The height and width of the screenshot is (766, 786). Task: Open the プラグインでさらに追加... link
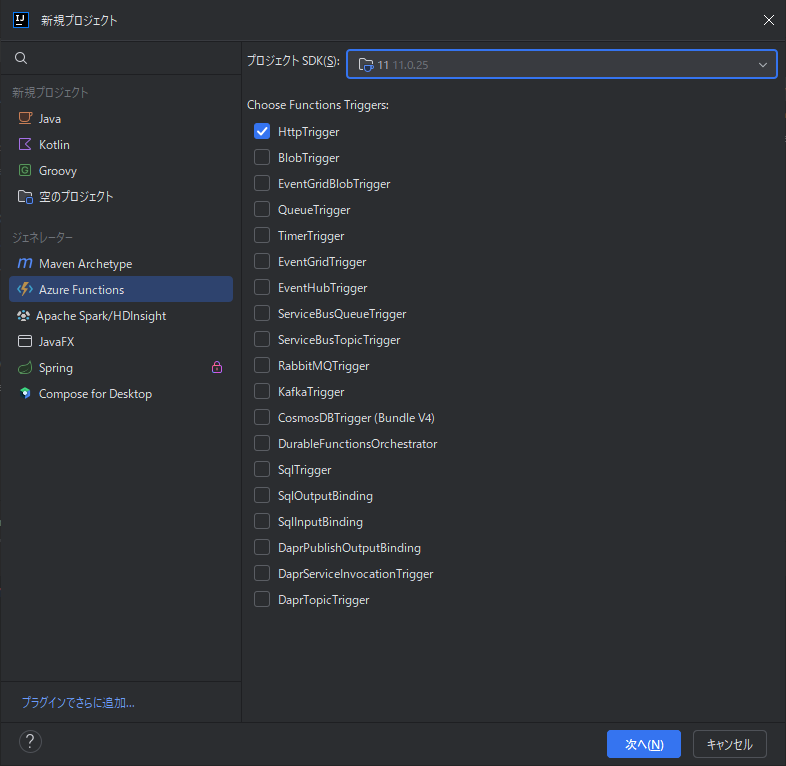tap(78, 702)
